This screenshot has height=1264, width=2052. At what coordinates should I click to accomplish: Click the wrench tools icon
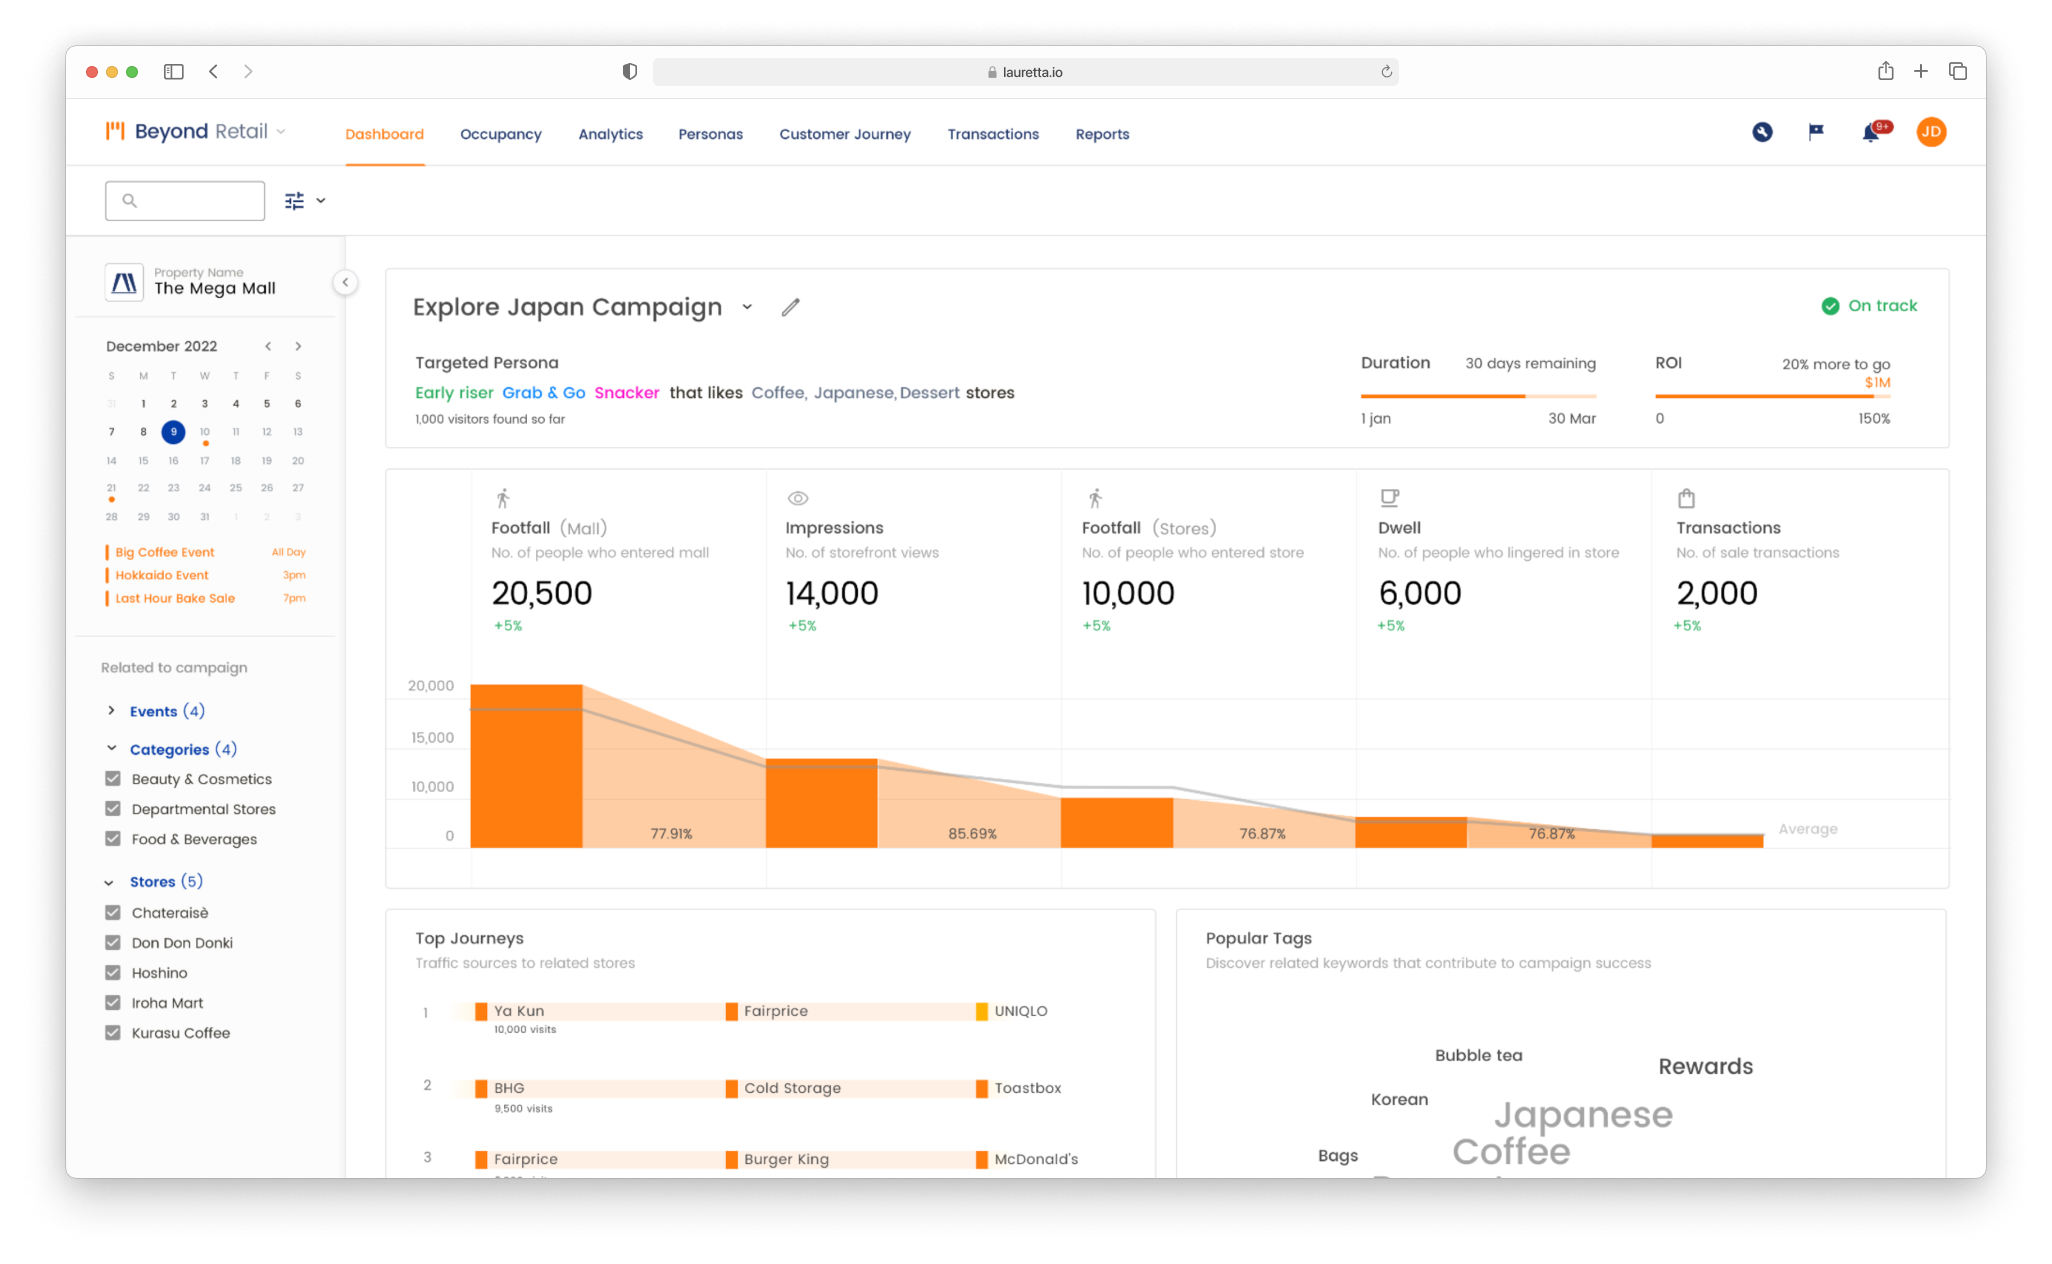pos(1762,132)
